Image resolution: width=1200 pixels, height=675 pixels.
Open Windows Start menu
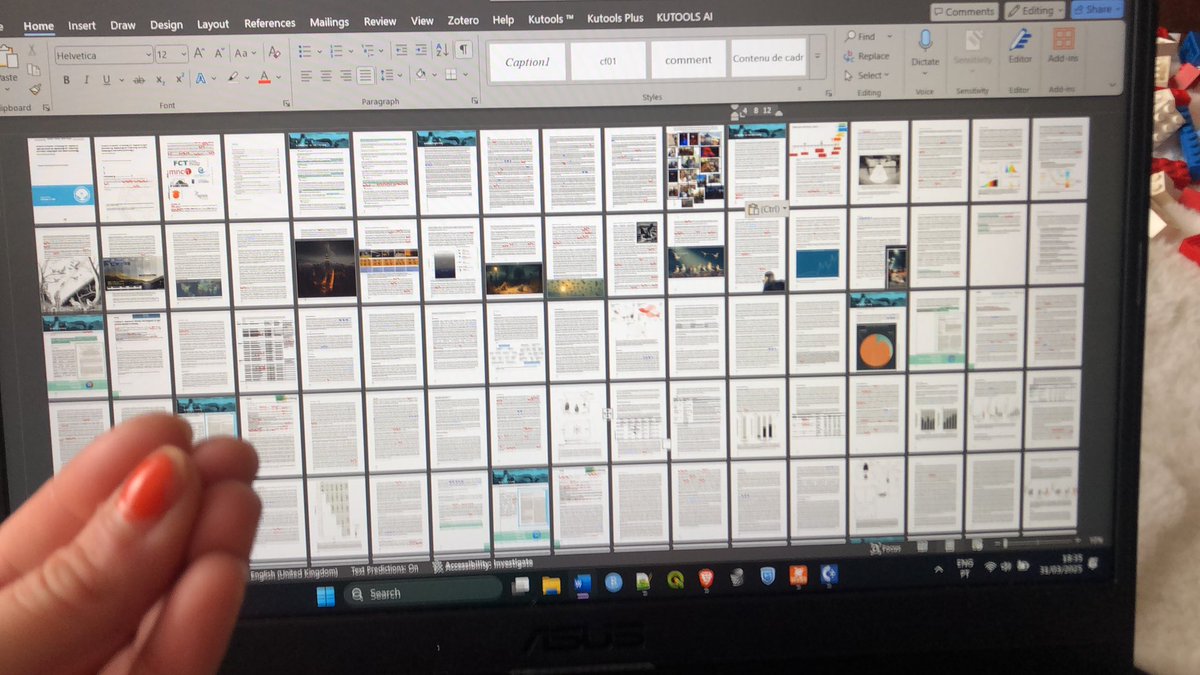tap(326, 596)
